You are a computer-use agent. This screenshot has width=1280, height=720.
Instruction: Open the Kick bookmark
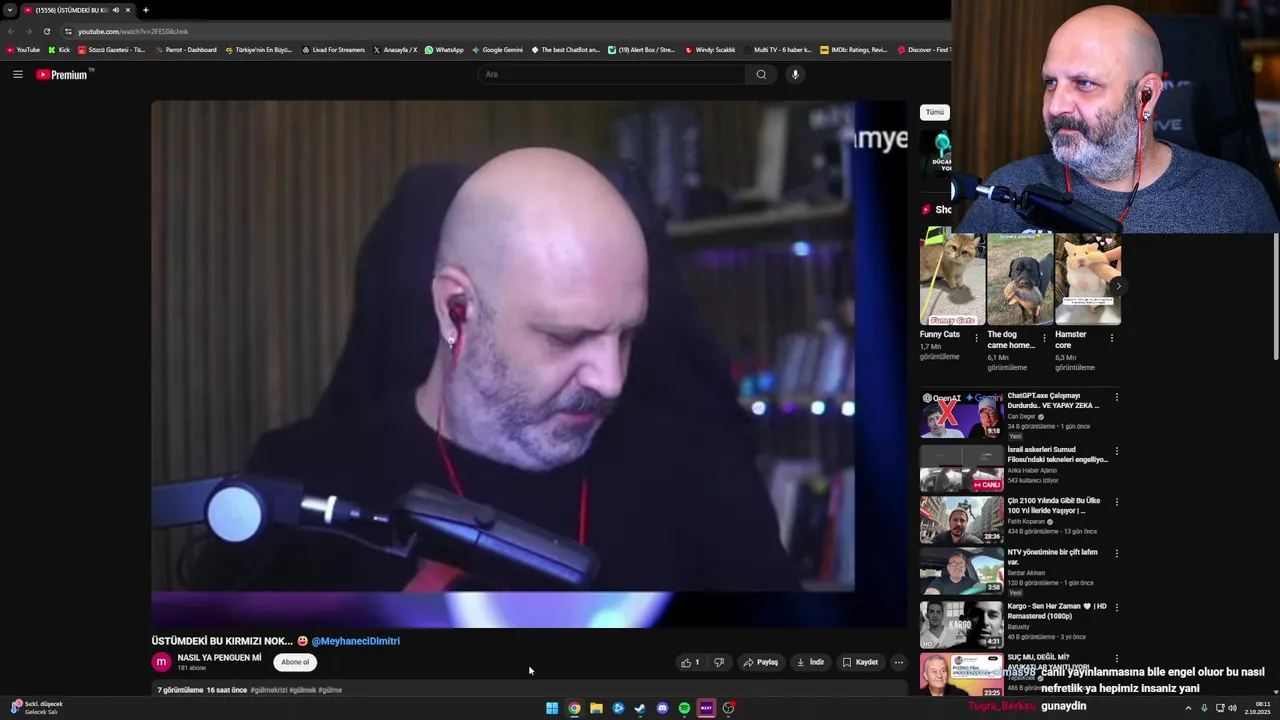pyautogui.click(x=59, y=50)
